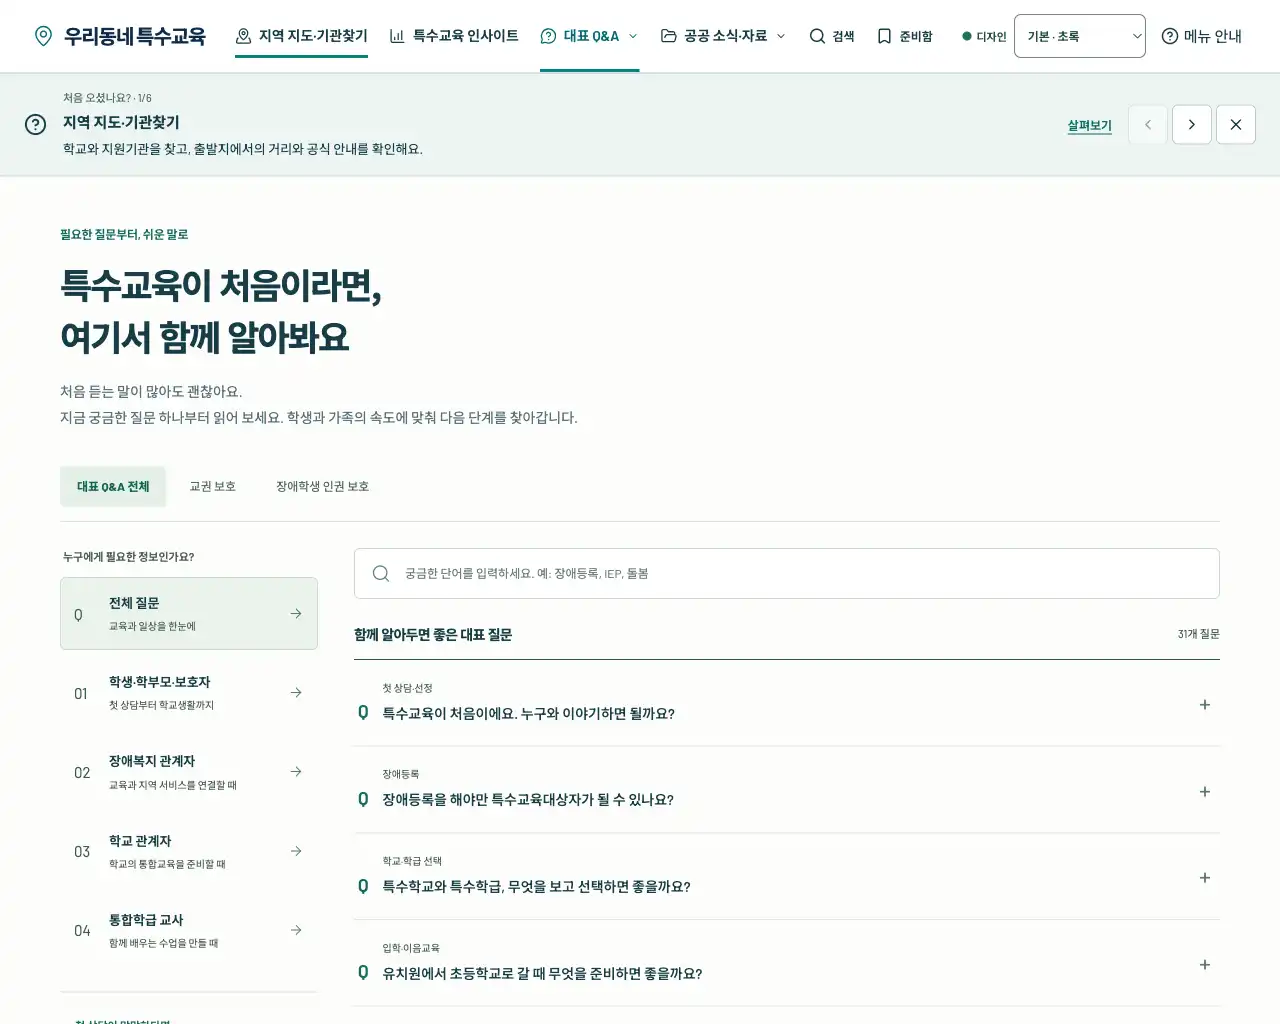
Task: Select 장애학생 인권 보호 tab
Action: [x=323, y=487]
